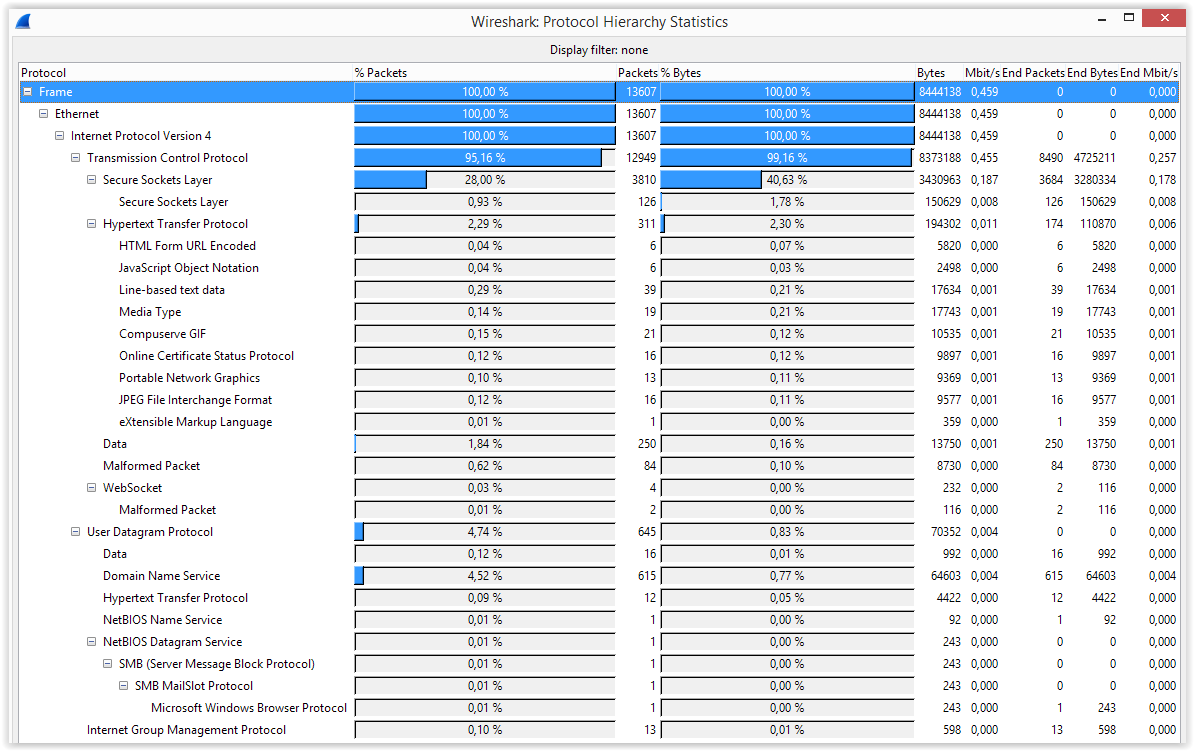Collapse the TCP Hypertext Transfer Protocol node
The height and width of the screenshot is (751, 1194).
point(91,224)
